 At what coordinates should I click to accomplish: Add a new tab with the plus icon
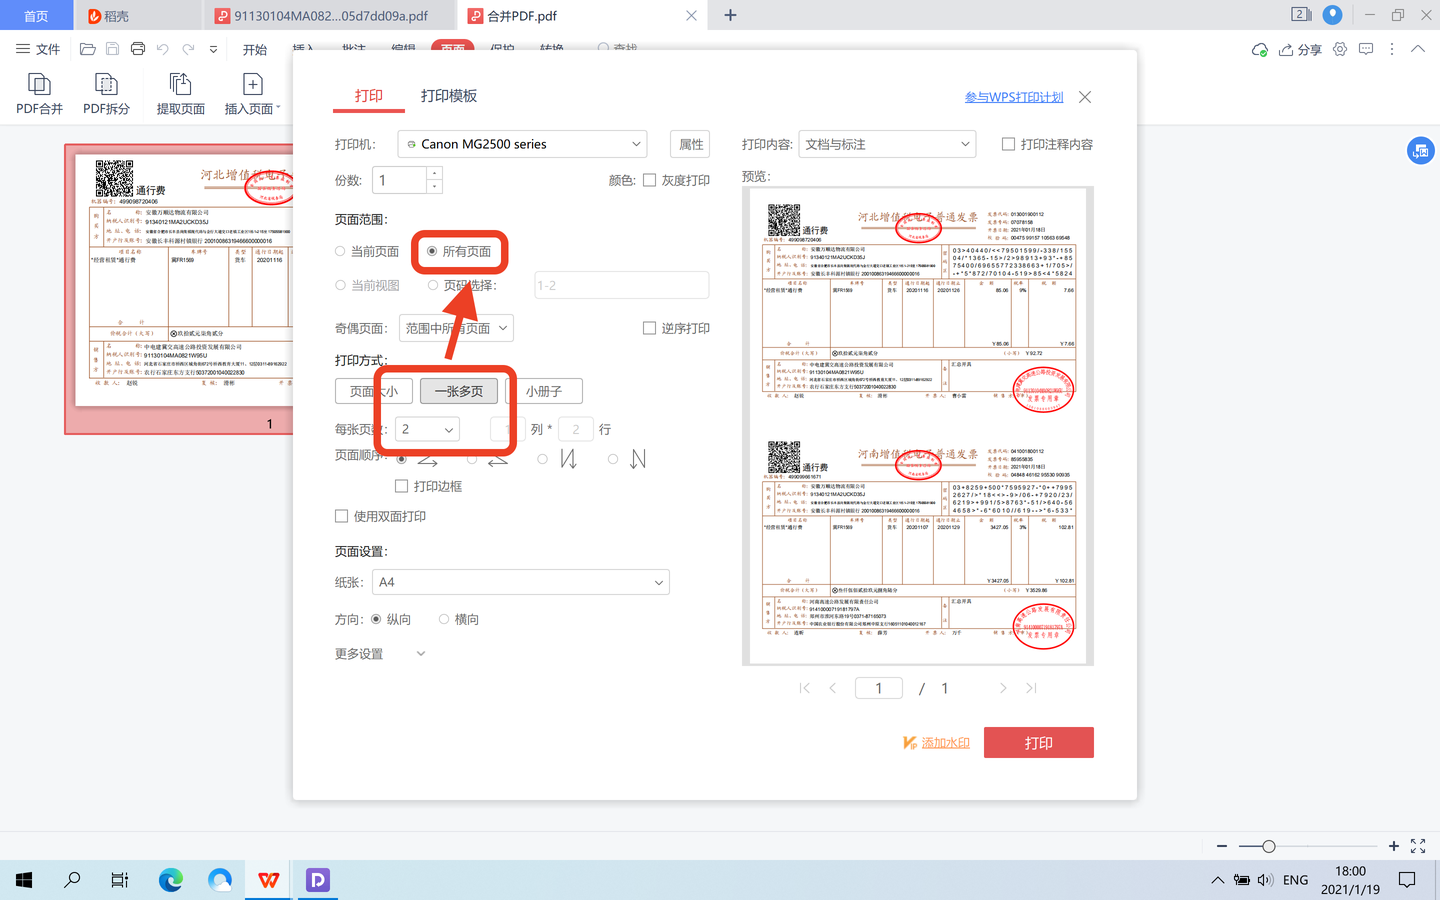pos(730,15)
